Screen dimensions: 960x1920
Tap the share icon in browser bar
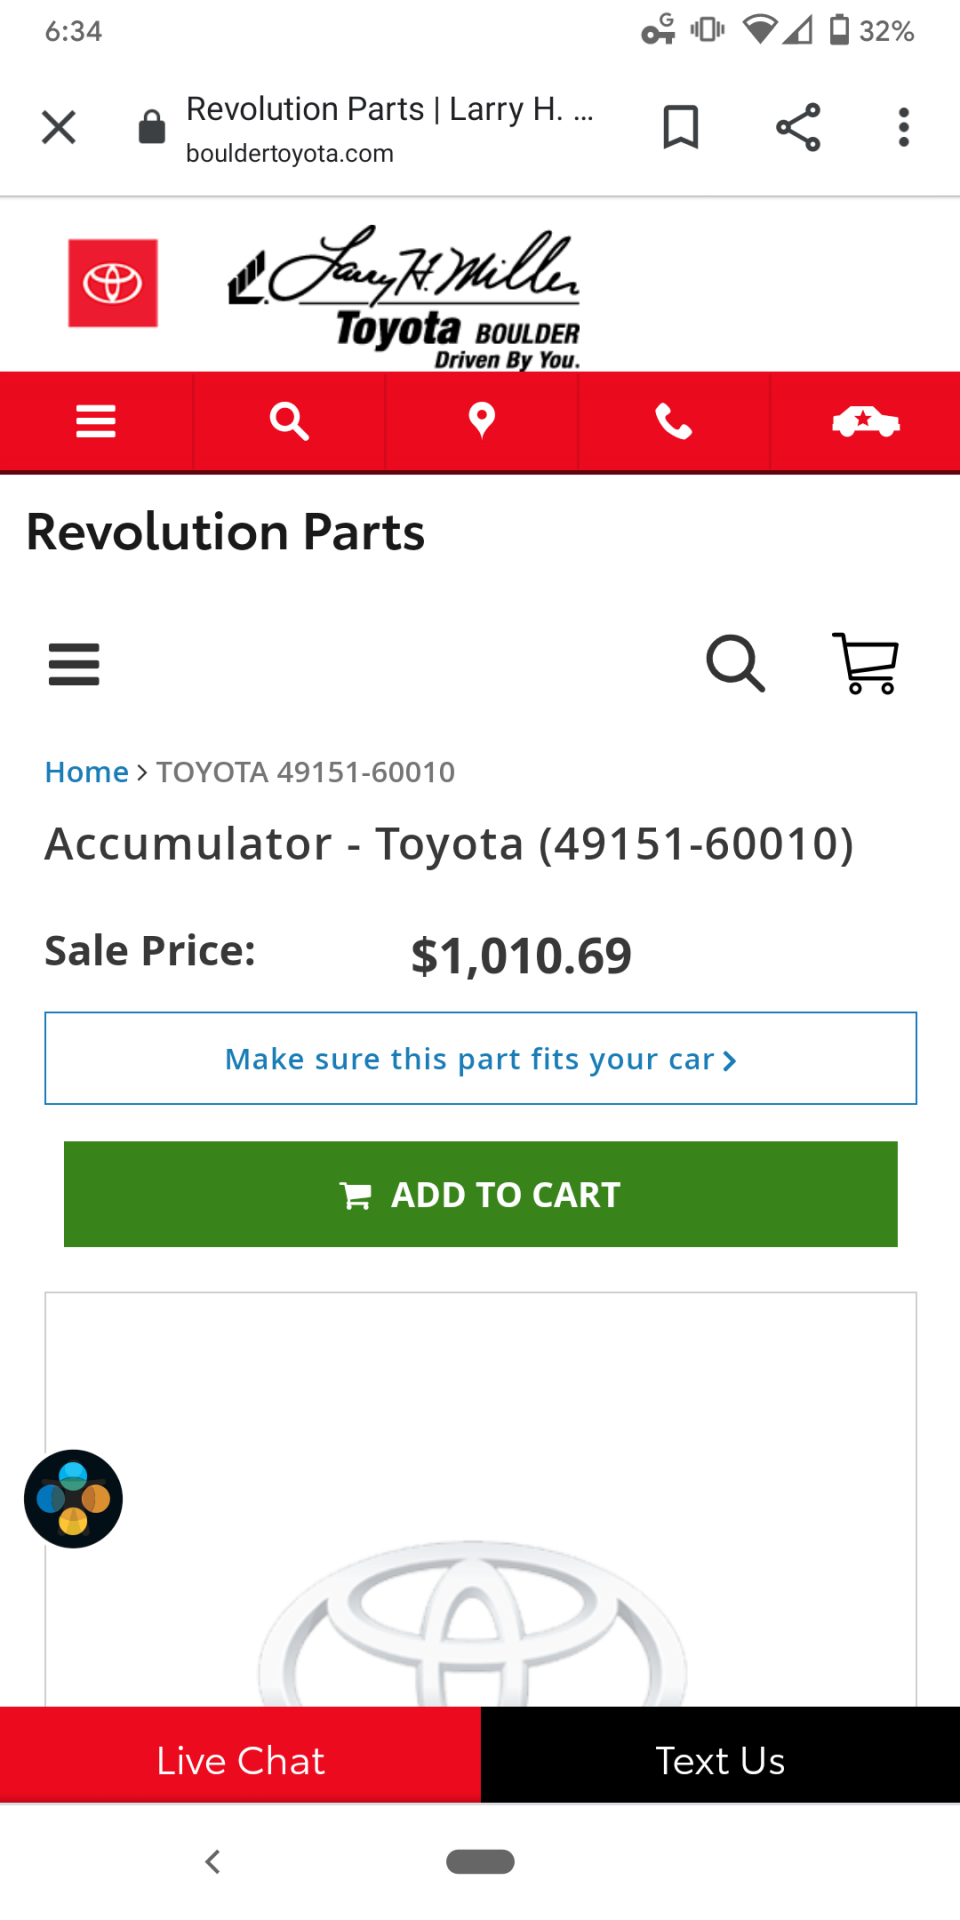coord(798,127)
